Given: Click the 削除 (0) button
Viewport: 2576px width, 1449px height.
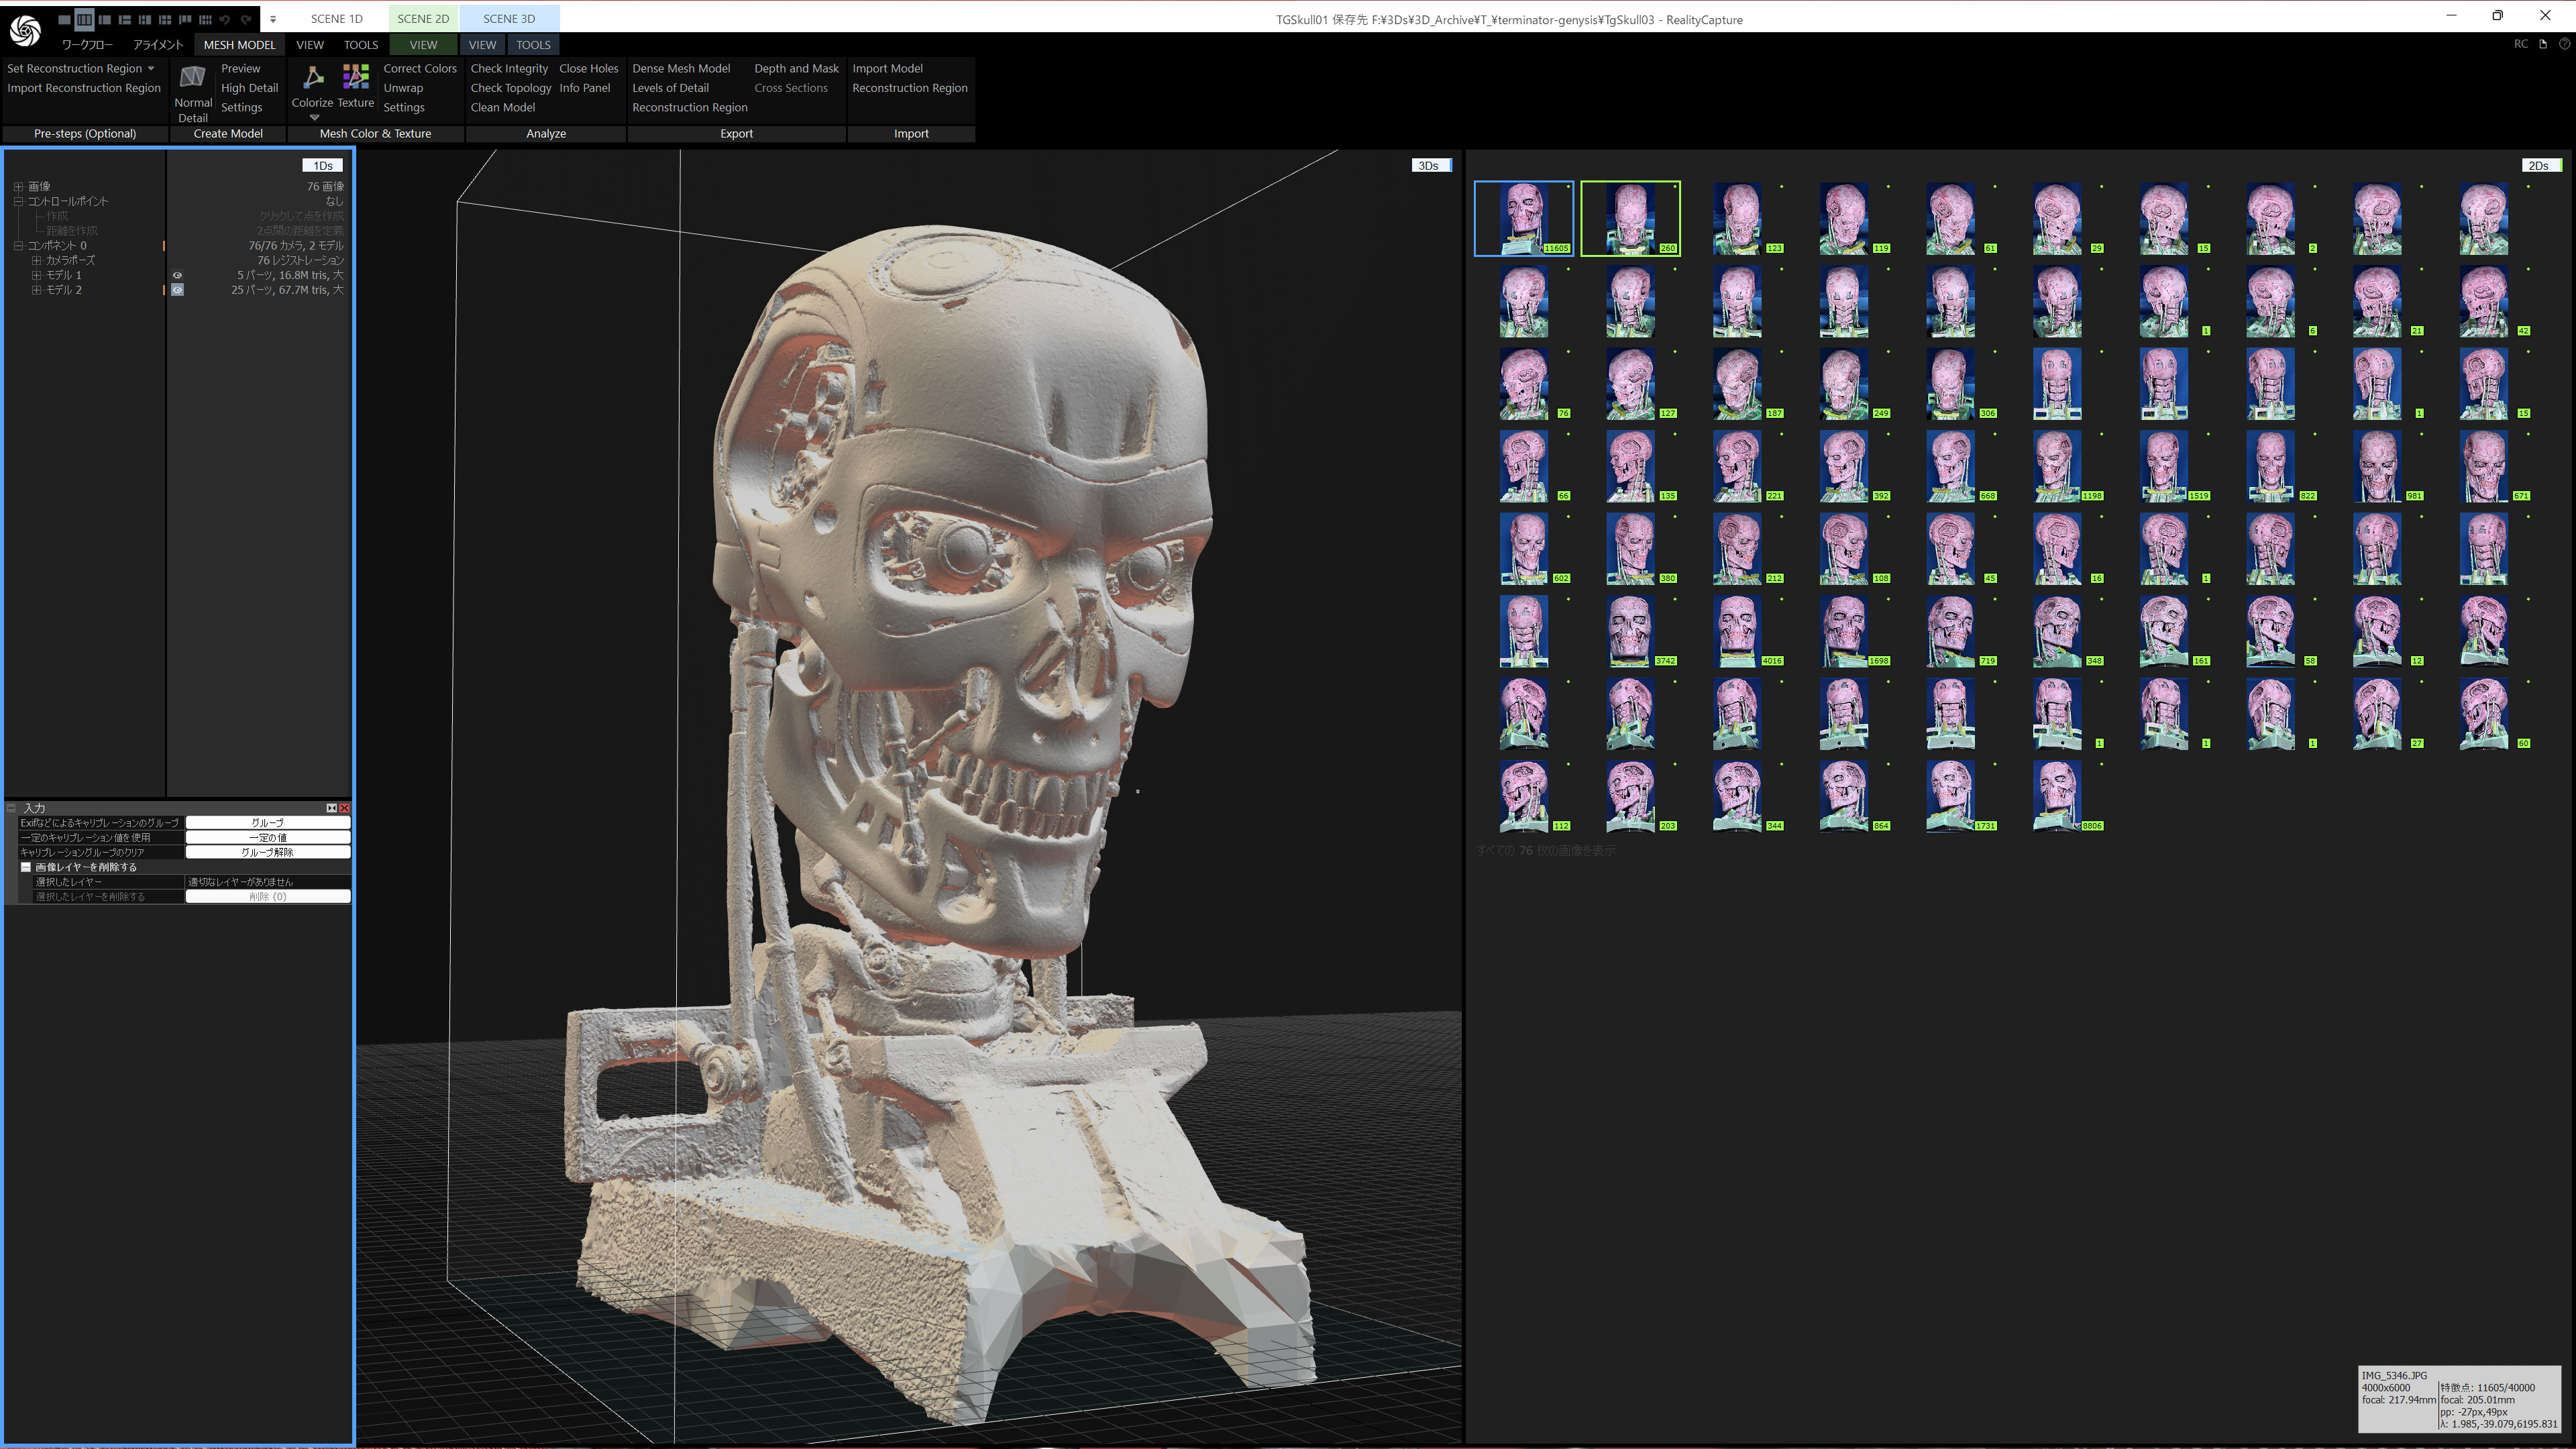Looking at the screenshot, I should click(268, 897).
